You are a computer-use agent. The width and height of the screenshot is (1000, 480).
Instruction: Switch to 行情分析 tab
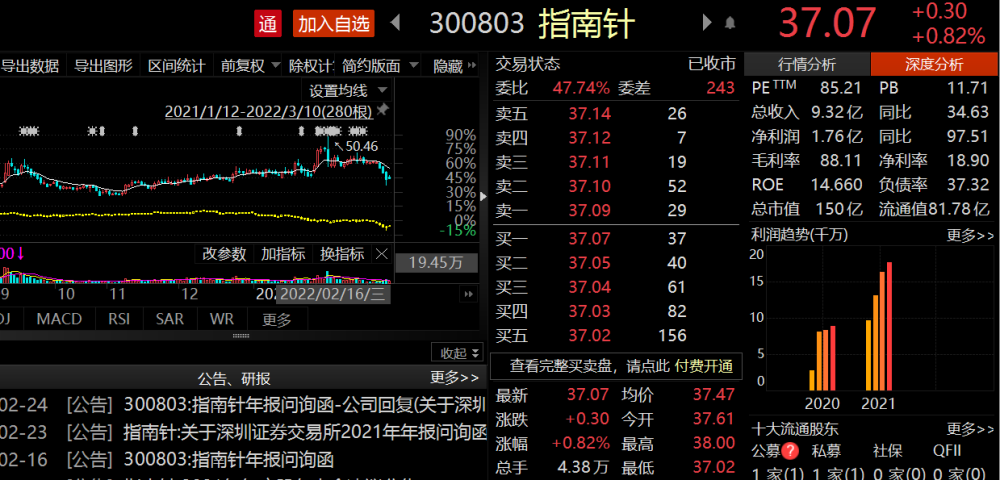pos(807,64)
